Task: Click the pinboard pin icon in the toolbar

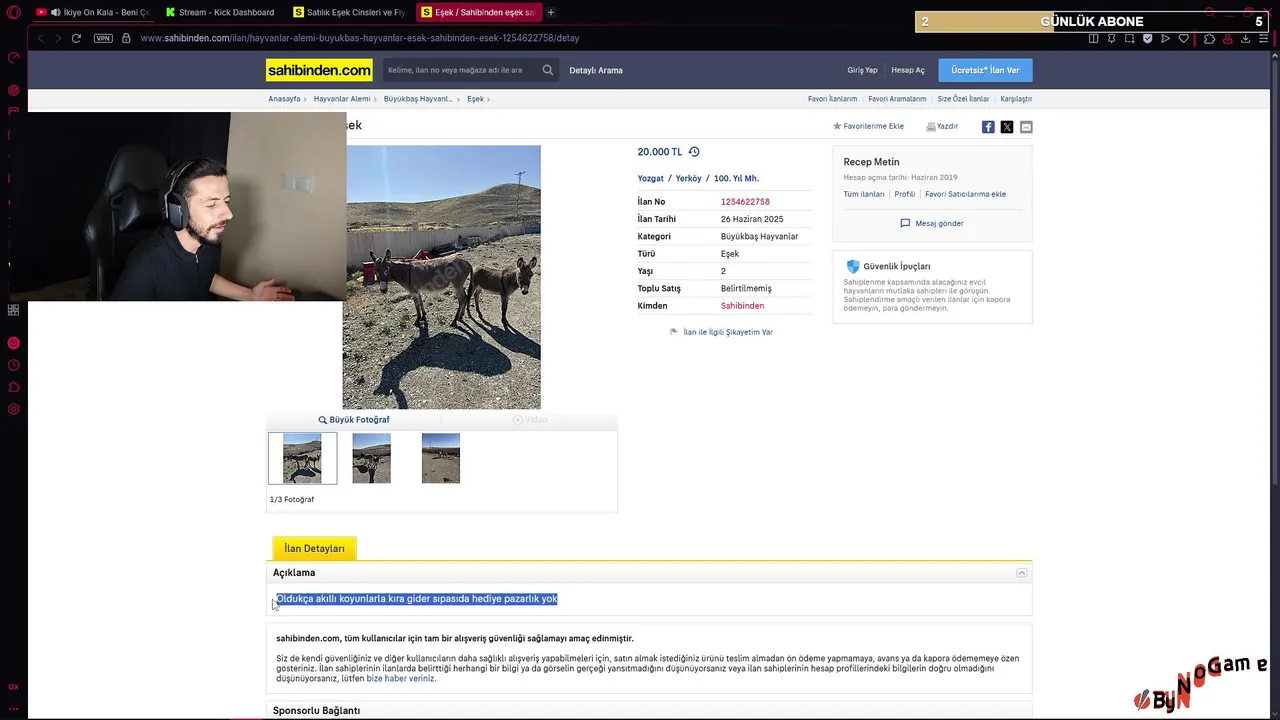Action: (1111, 38)
